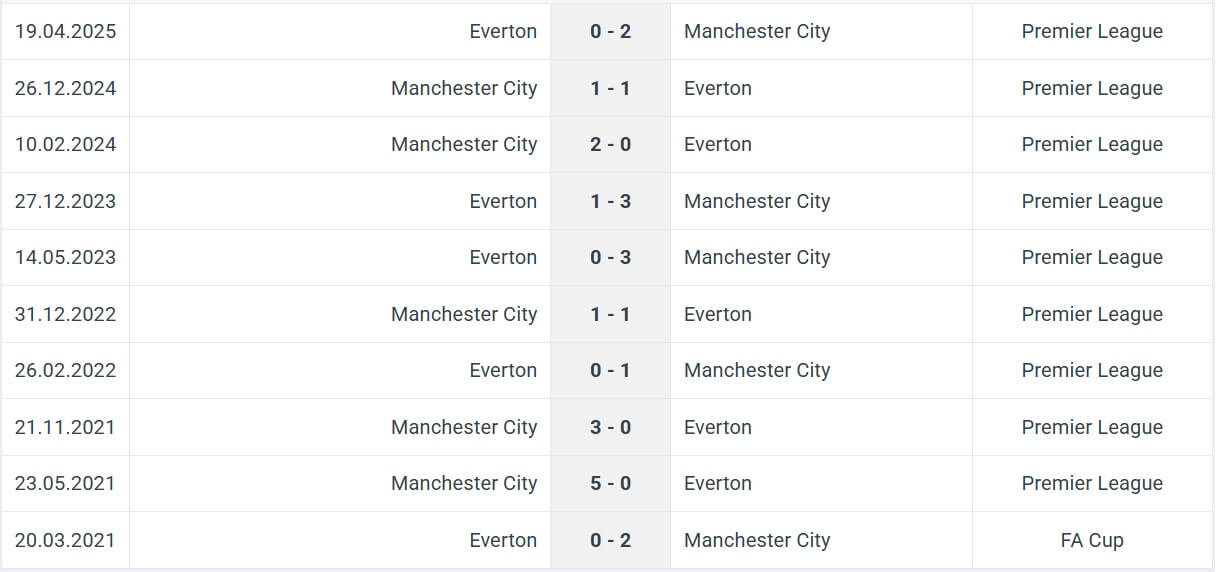The width and height of the screenshot is (1217, 572).
Task: Select the 2 - 0 score from 10.02.2024
Action: (610, 144)
